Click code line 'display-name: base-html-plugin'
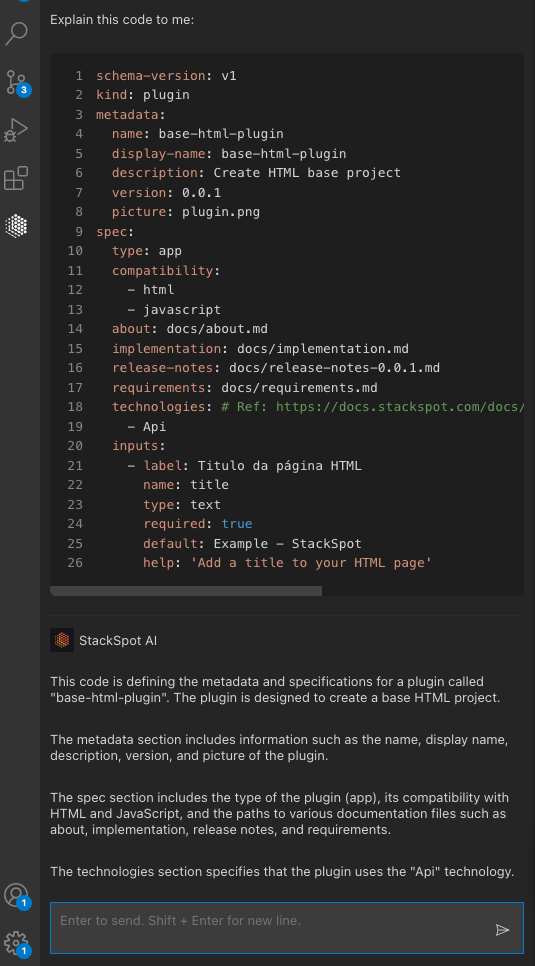The height and width of the screenshot is (966, 535). pos(229,153)
